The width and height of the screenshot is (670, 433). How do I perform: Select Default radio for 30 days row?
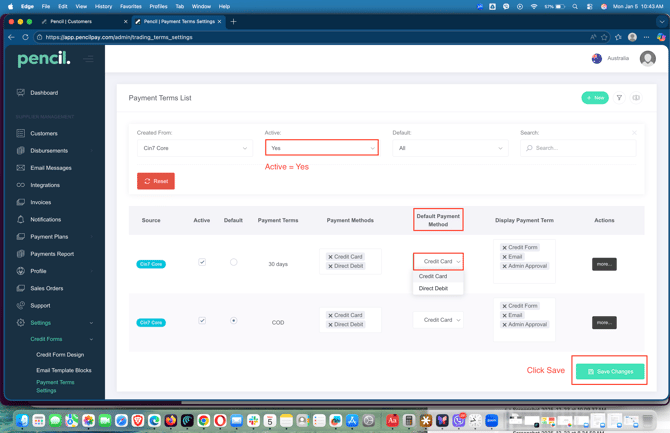point(233,263)
